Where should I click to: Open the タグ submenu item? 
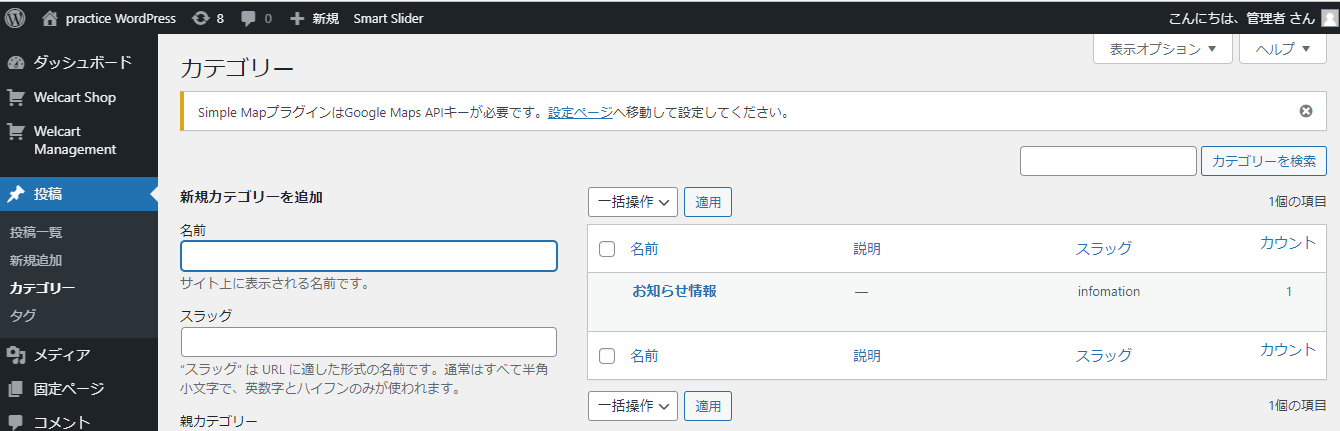coord(23,316)
